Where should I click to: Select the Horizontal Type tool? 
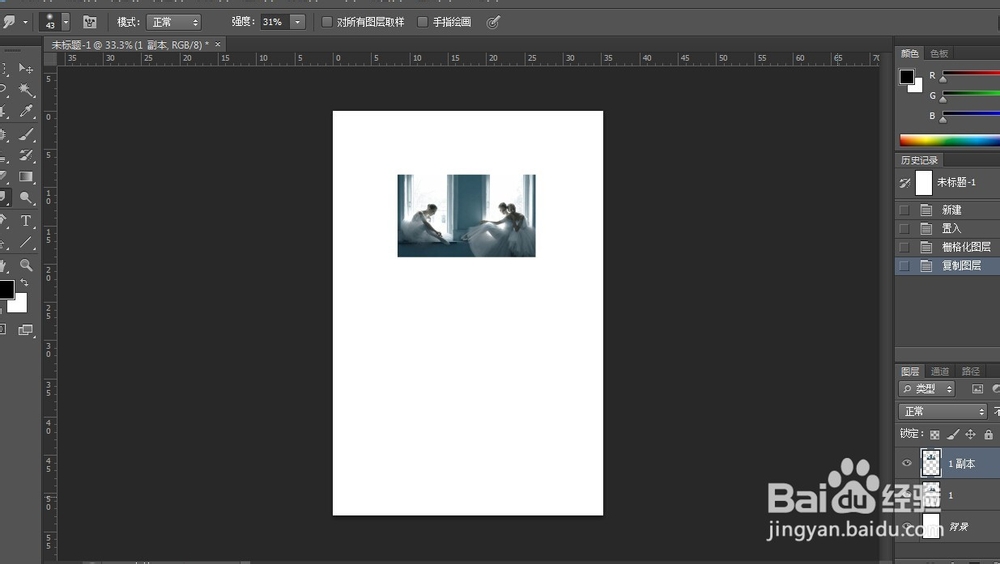[26, 221]
